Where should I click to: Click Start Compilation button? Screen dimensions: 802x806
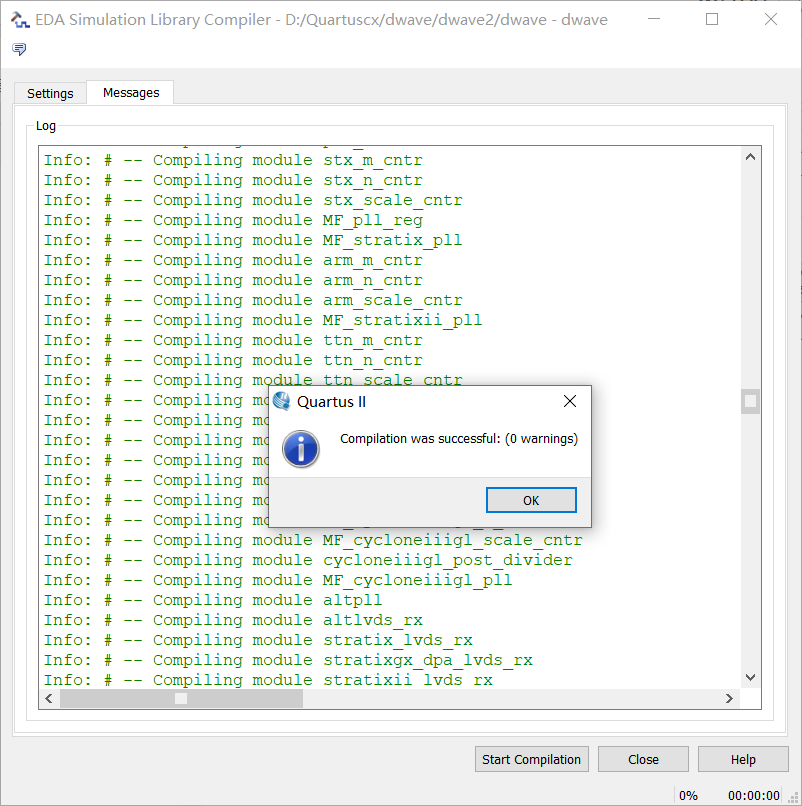point(532,759)
